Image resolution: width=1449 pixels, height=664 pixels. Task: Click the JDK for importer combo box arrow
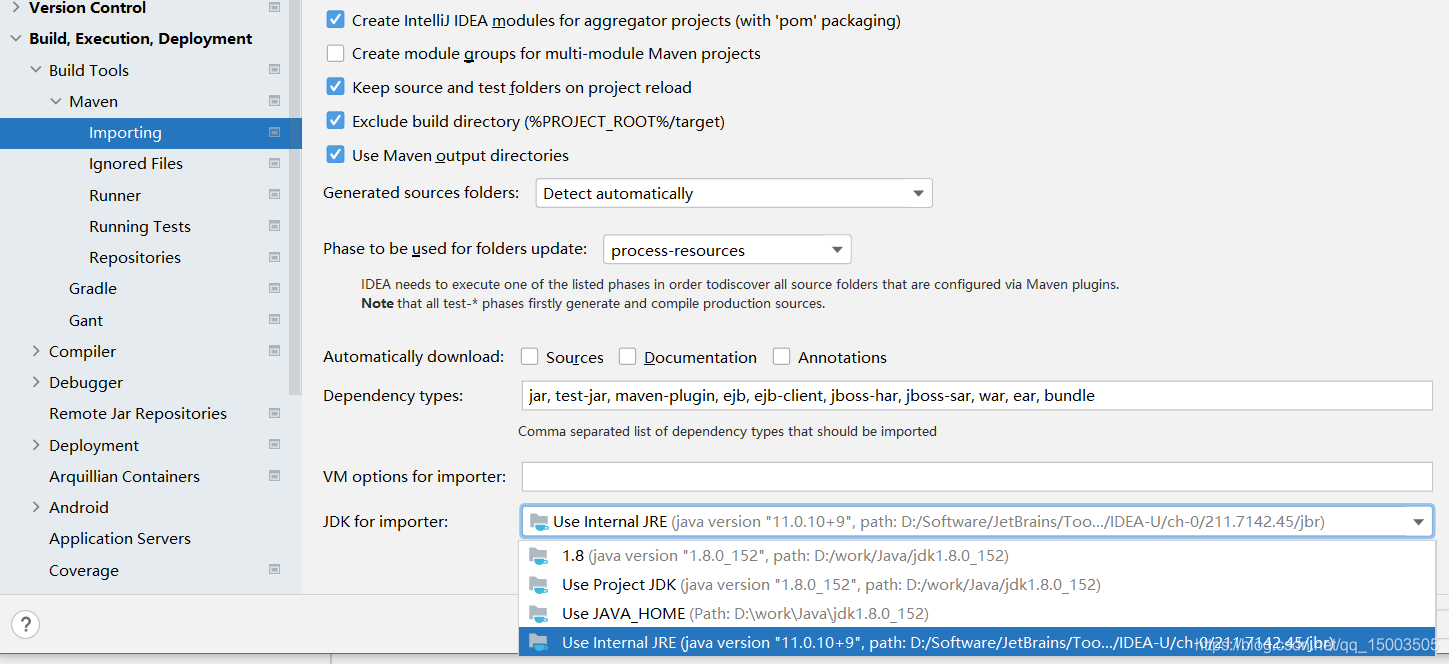(x=1418, y=521)
